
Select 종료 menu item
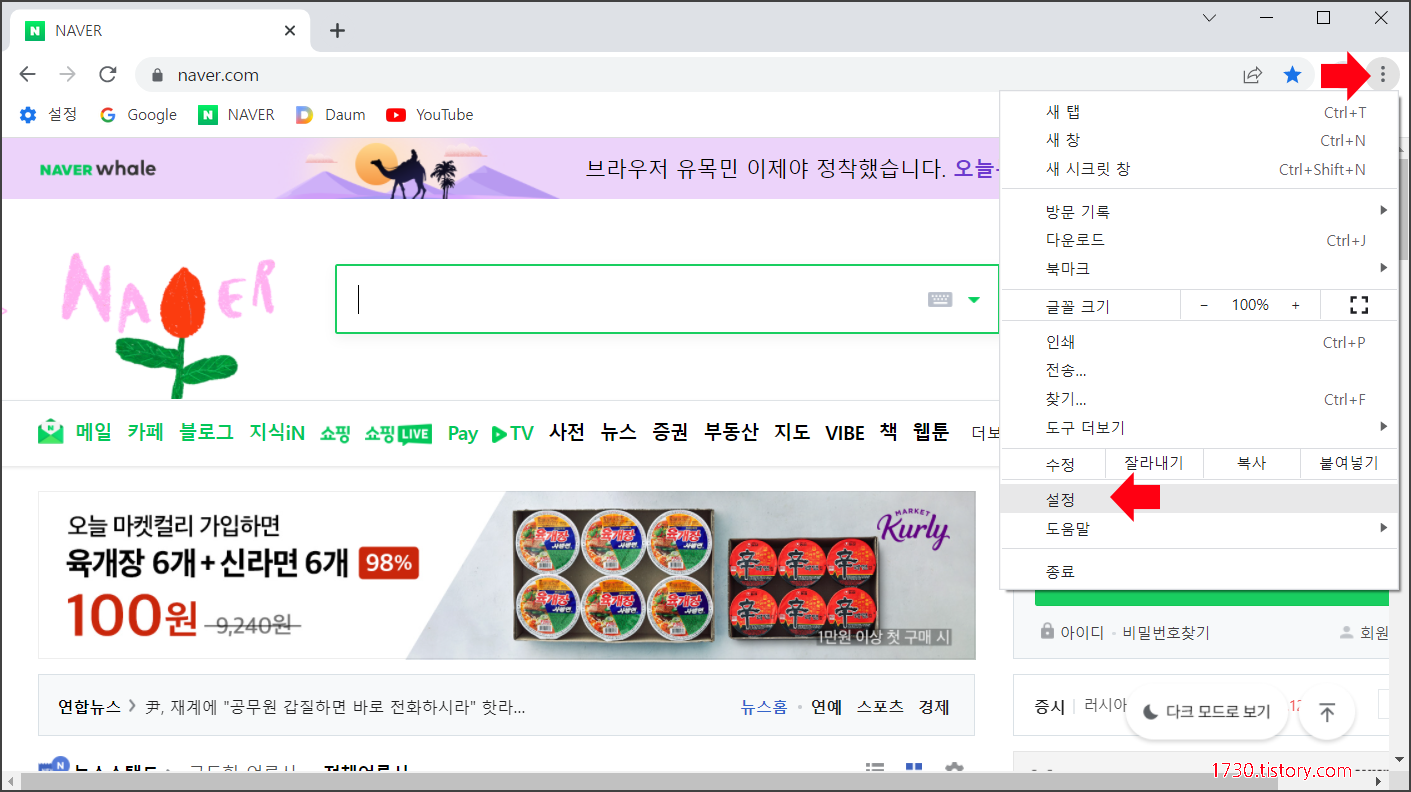click(x=1199, y=571)
